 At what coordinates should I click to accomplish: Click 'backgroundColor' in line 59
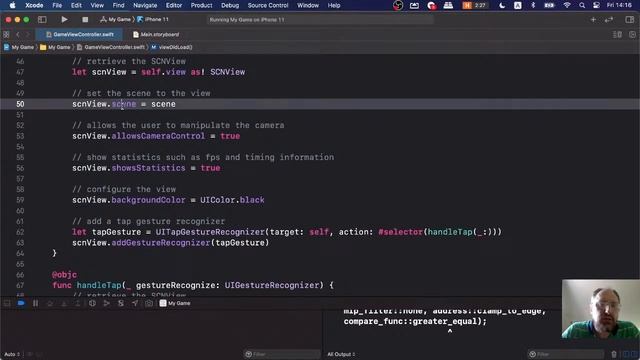coord(149,200)
